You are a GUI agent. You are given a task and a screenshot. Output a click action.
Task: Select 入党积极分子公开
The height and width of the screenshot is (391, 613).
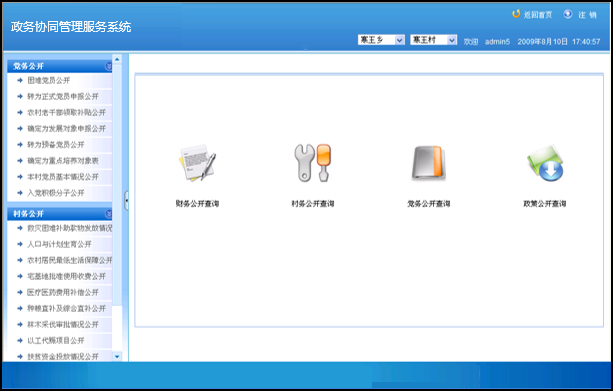[x=56, y=193]
